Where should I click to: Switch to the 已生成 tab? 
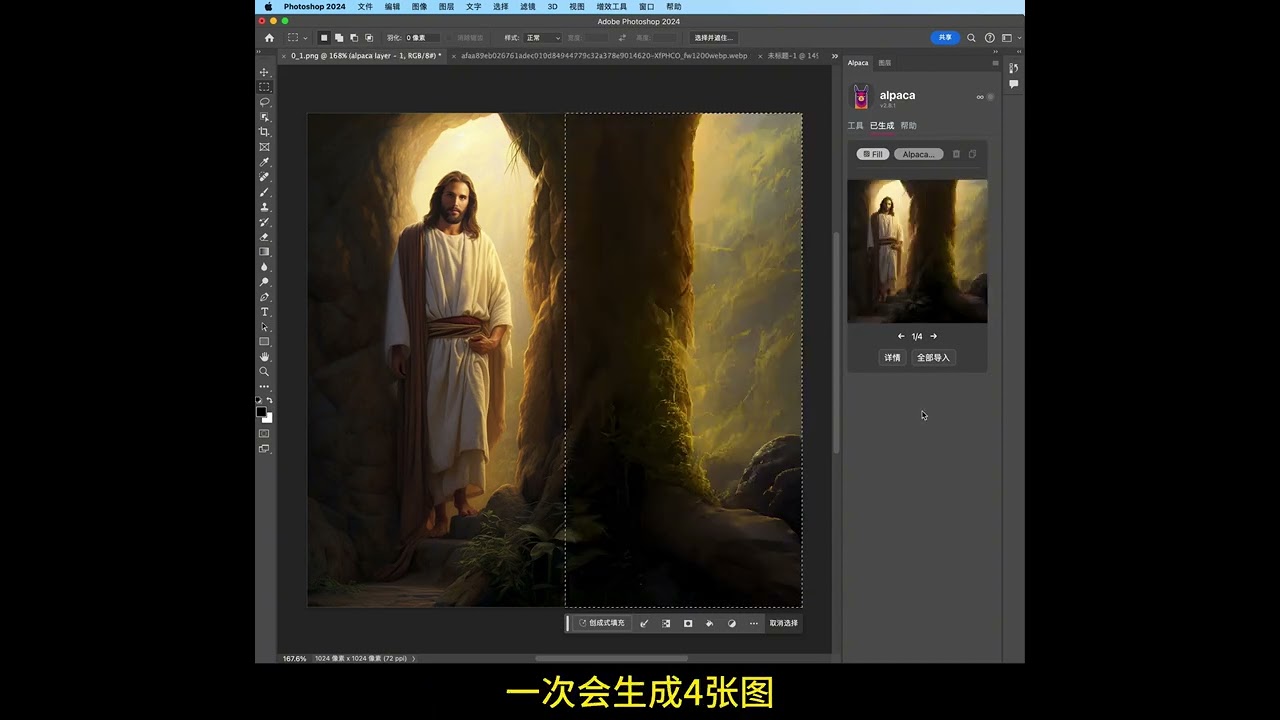(882, 126)
